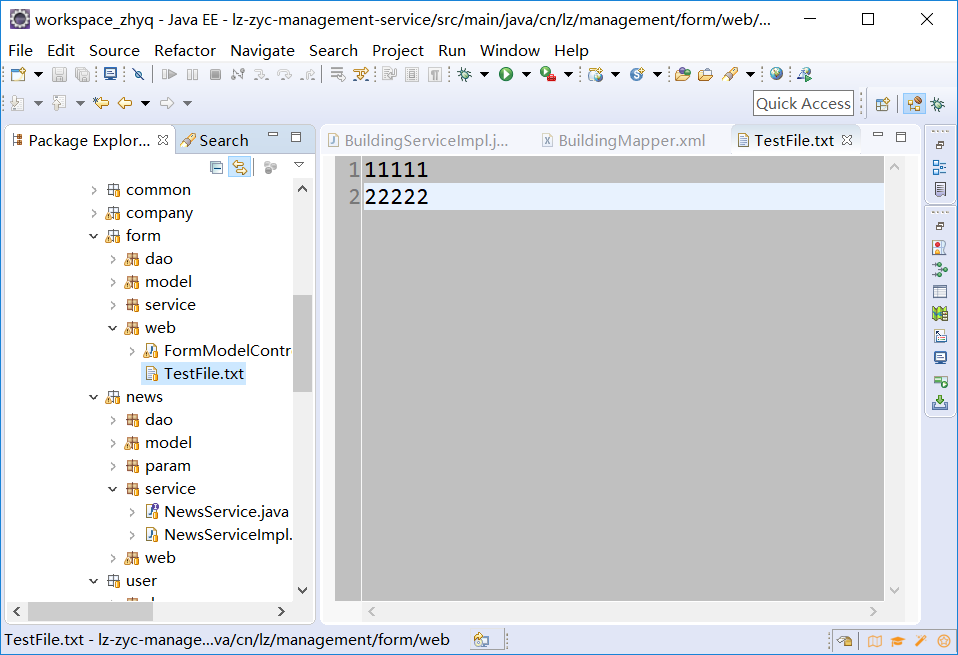
Task: Open the Back history dropdown arrow
Action: tap(145, 103)
